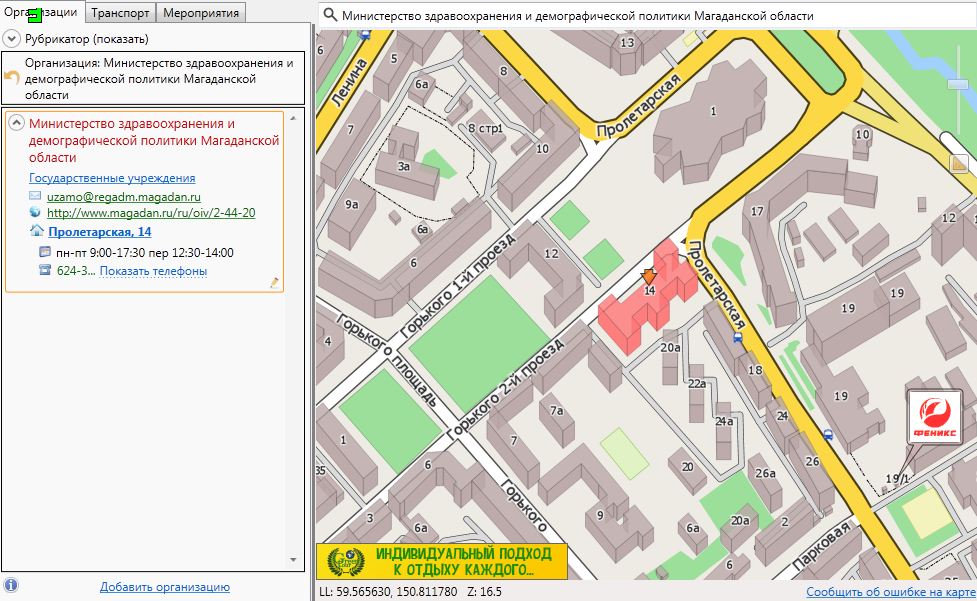The image size is (977, 601).
Task: Click the email envelope icon
Action: [x=36, y=197]
